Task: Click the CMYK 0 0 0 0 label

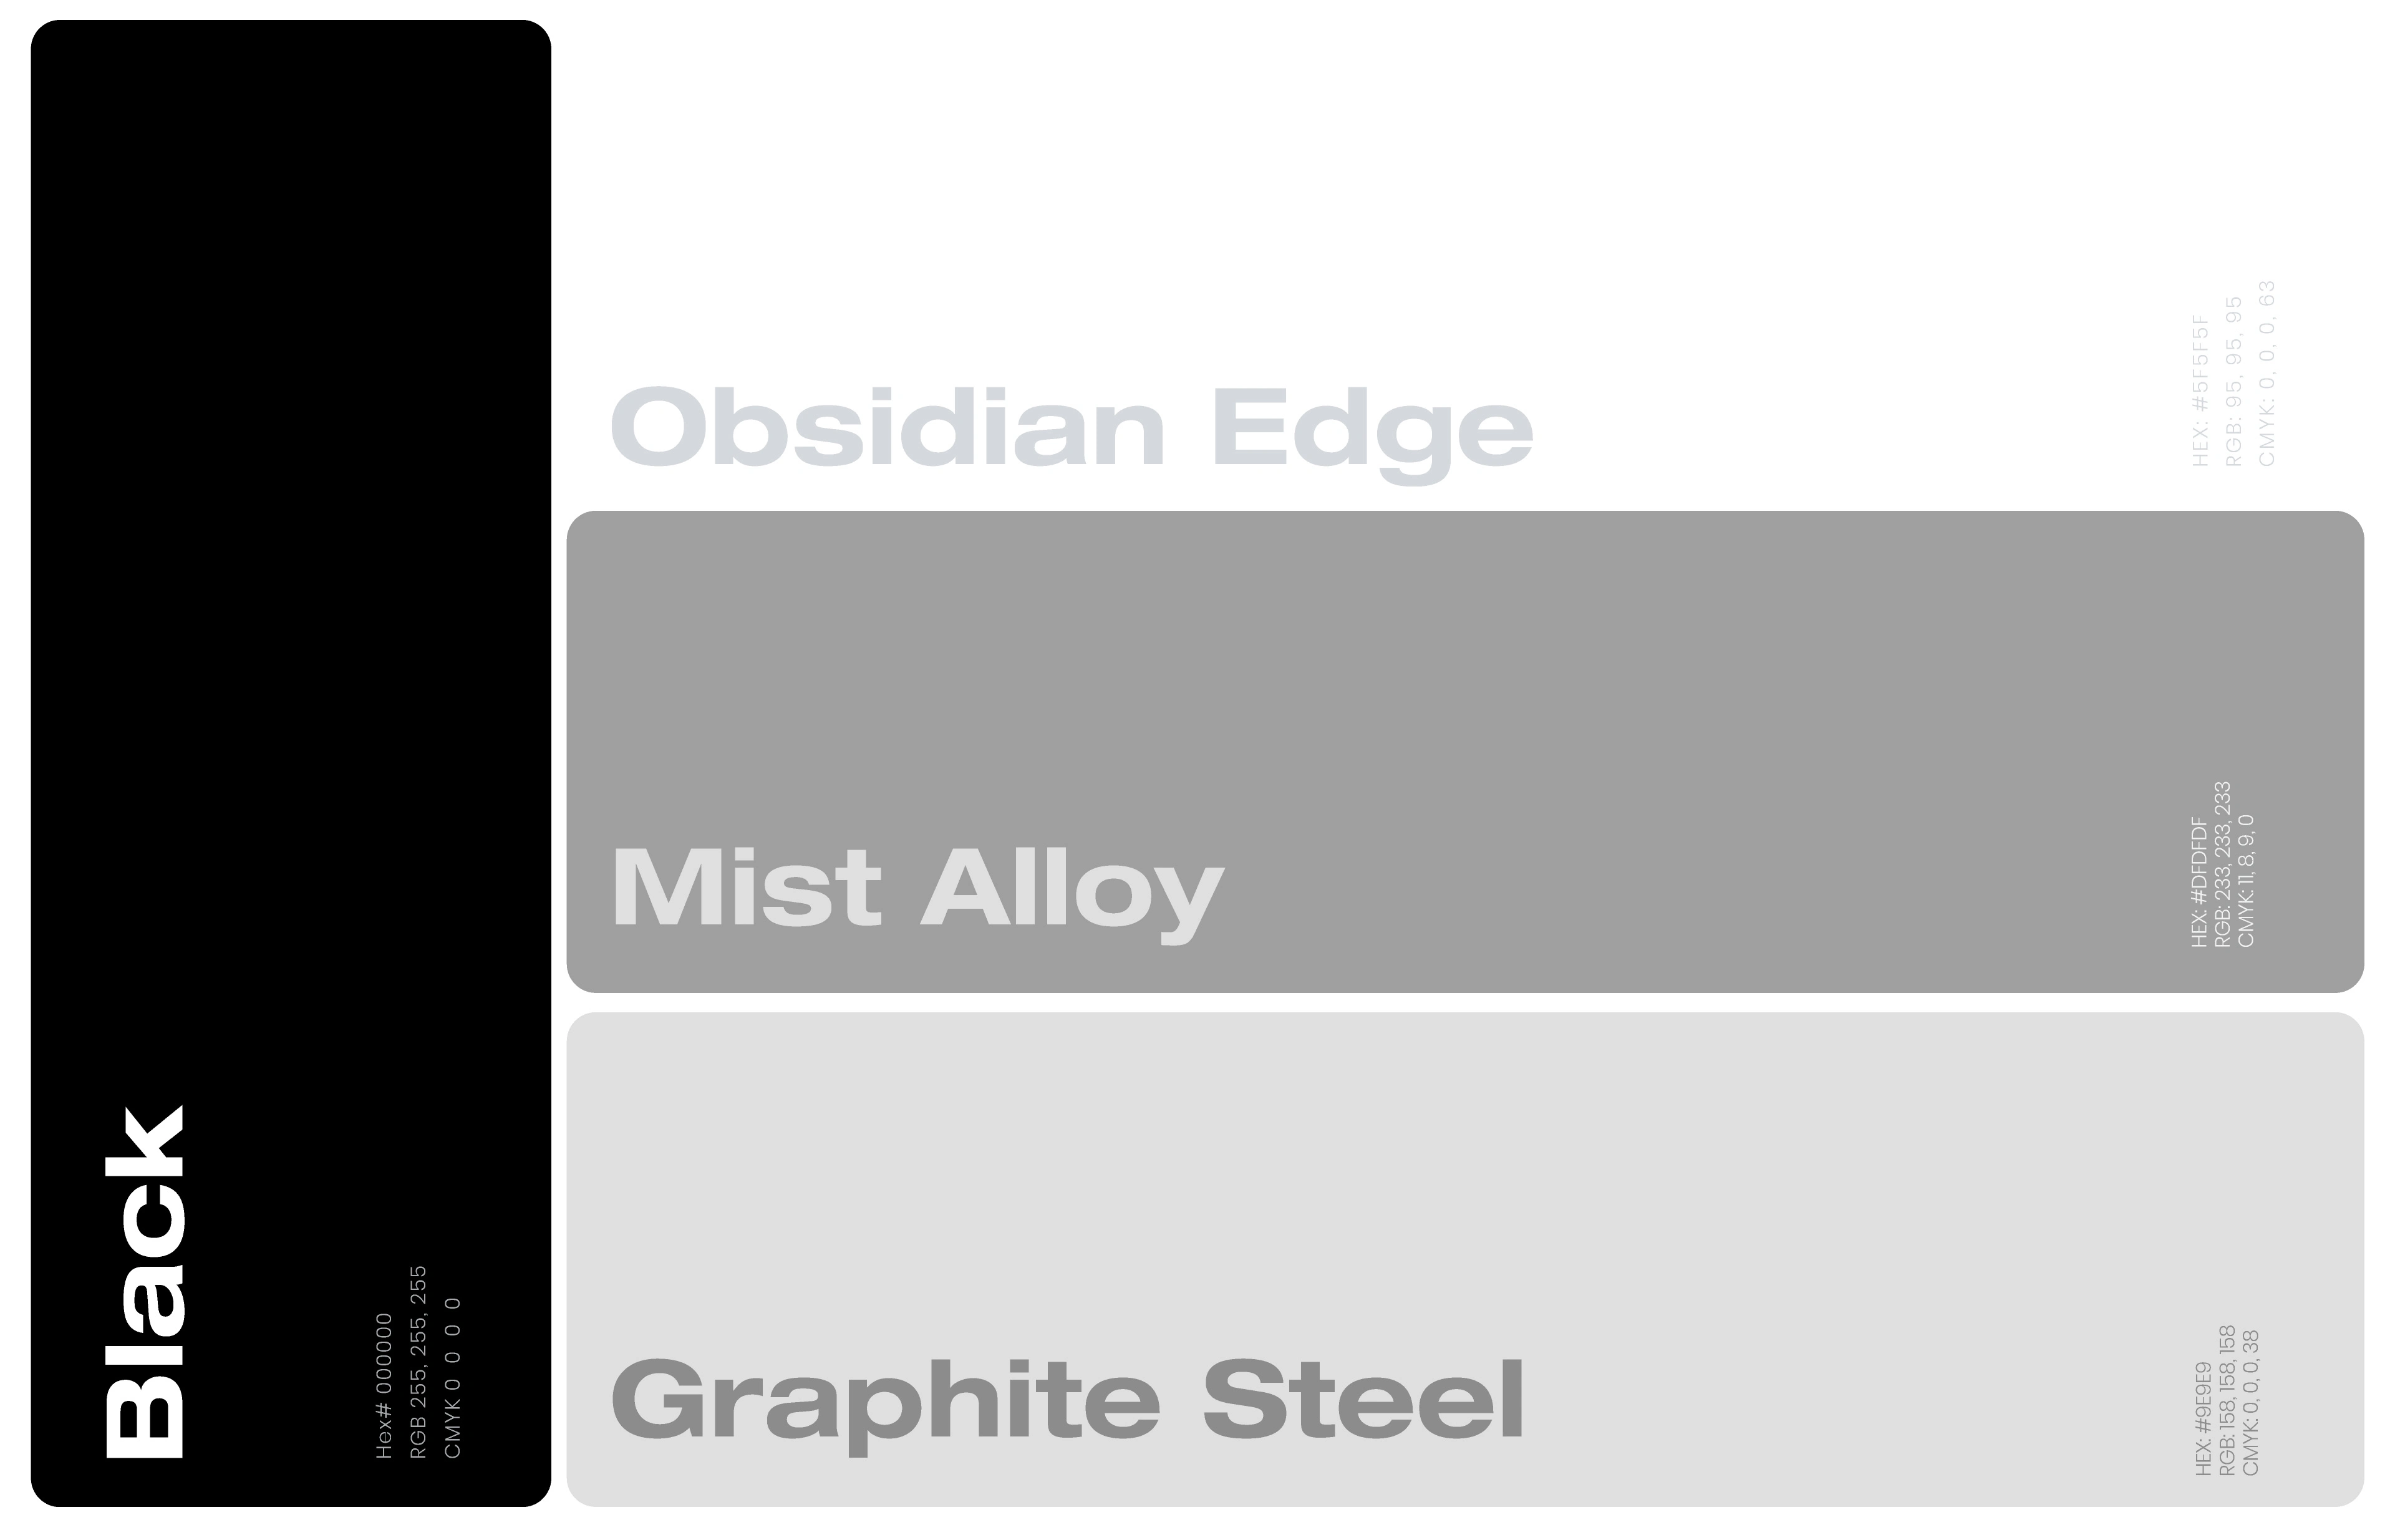Action: [452, 1377]
